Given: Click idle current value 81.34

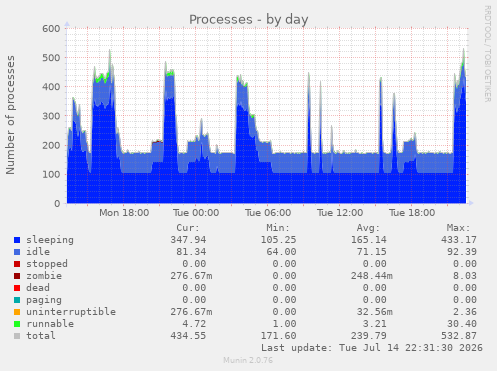Looking at the screenshot, I should point(191,252).
